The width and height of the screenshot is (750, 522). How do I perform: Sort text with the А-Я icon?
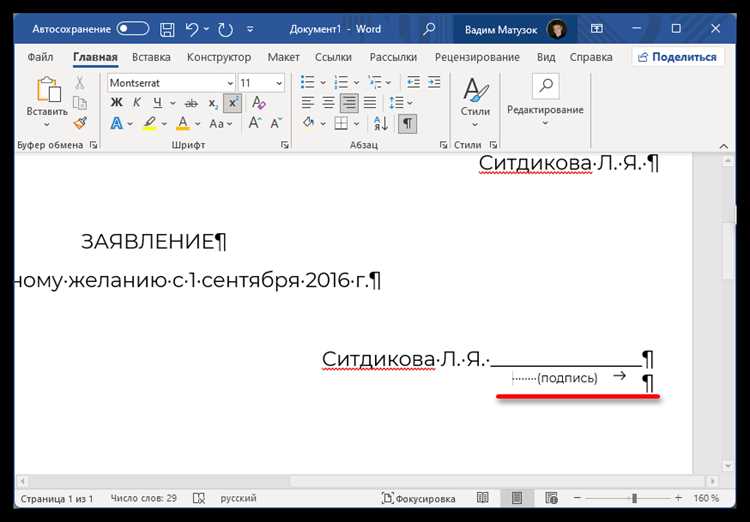(381, 123)
